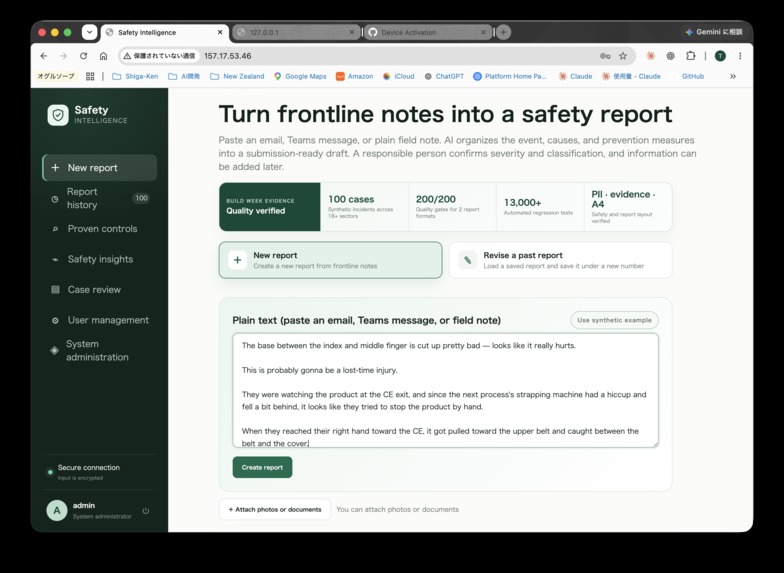The width and height of the screenshot is (784, 573).
Task: Open the New Zealand bookmark folder
Action: (237, 76)
